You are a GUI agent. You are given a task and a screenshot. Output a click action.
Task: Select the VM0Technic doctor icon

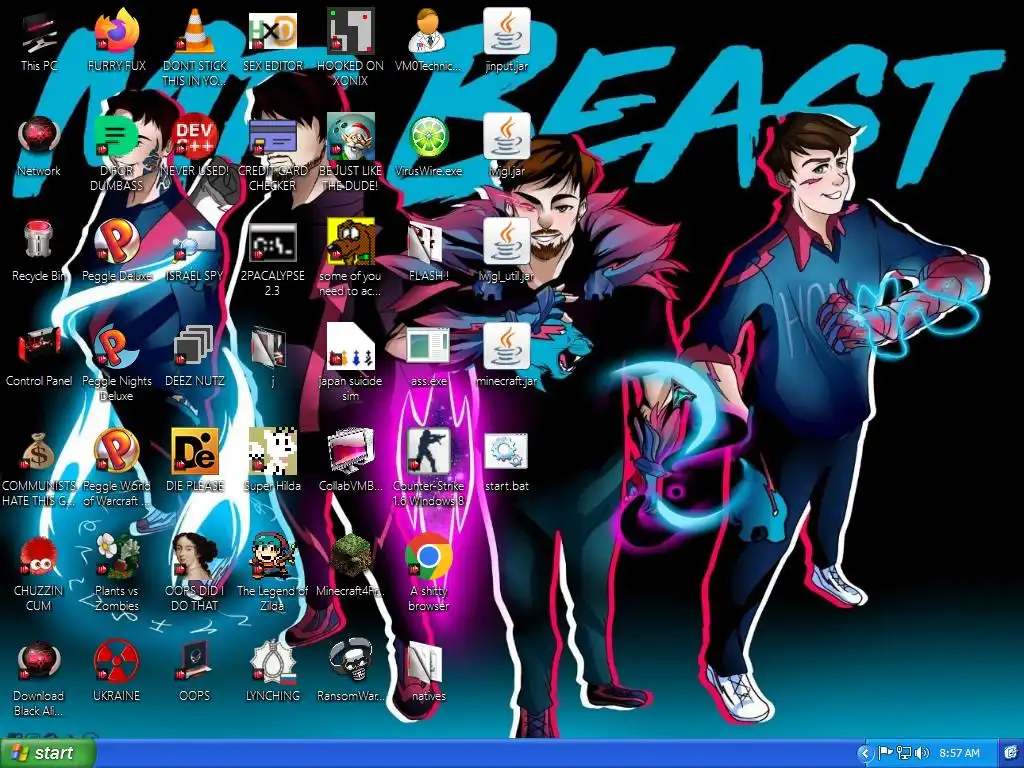point(428,31)
